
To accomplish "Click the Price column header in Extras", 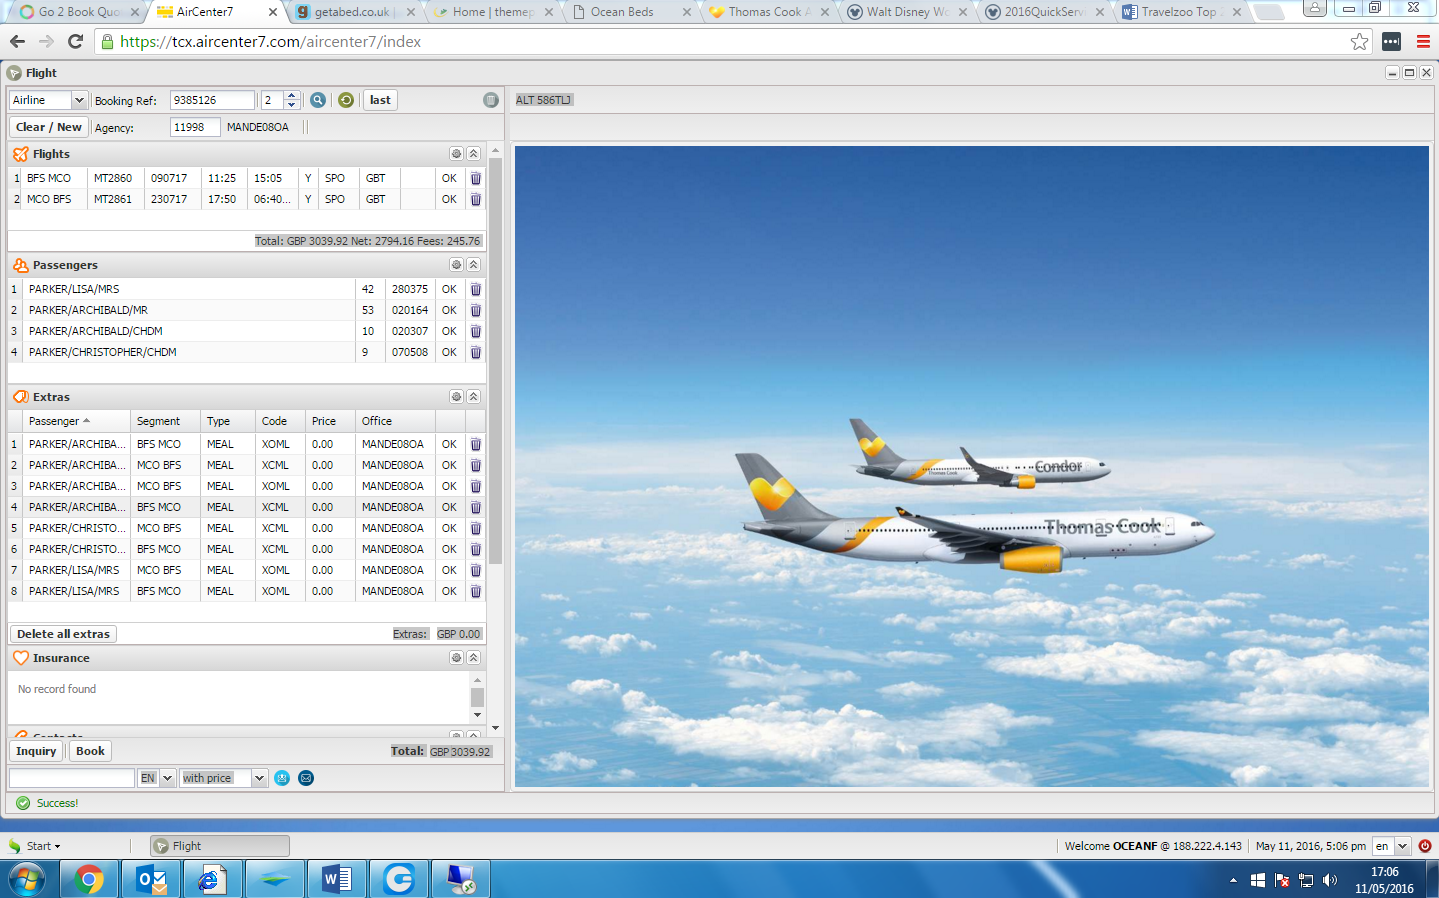I will point(330,421).
